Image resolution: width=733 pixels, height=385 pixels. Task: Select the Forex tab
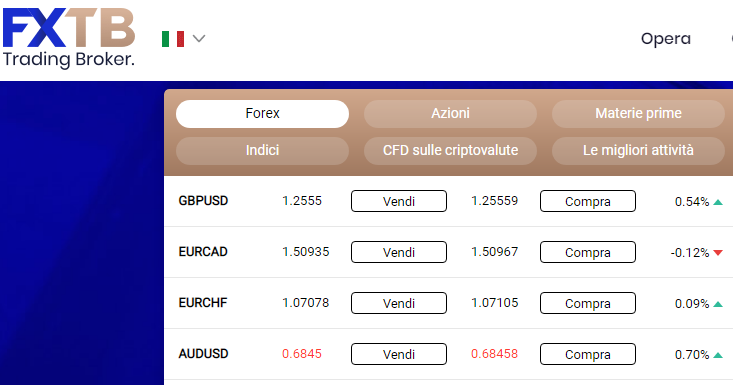coord(262,114)
